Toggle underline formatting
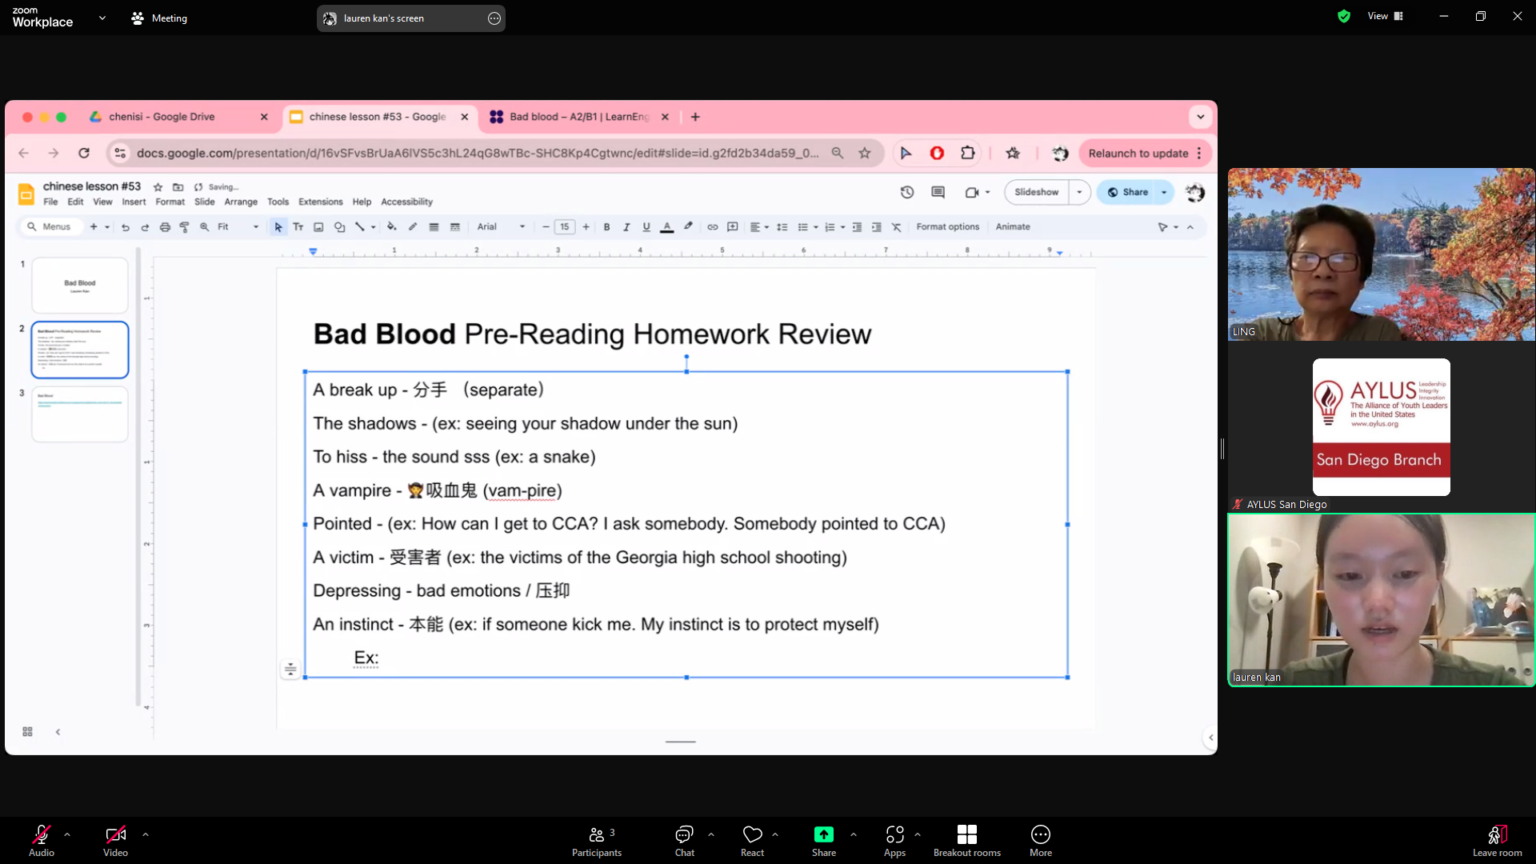This screenshot has width=1536, height=864. pos(646,227)
